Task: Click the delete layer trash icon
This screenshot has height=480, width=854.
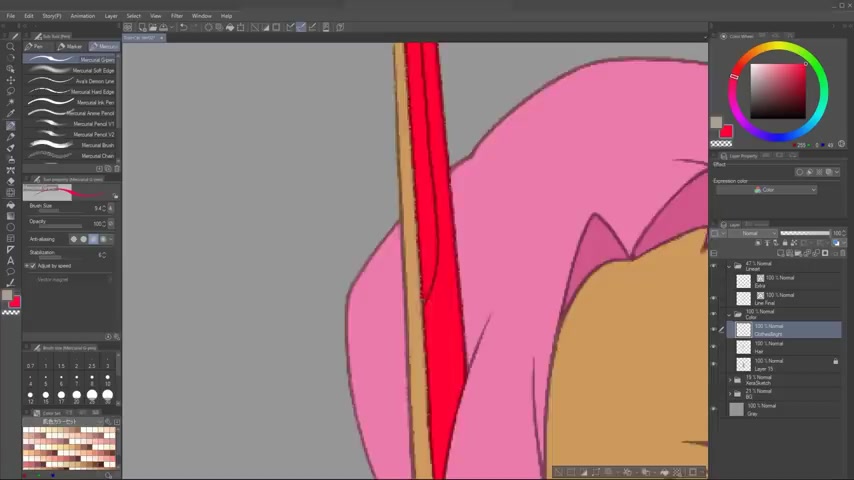Action: point(843,253)
